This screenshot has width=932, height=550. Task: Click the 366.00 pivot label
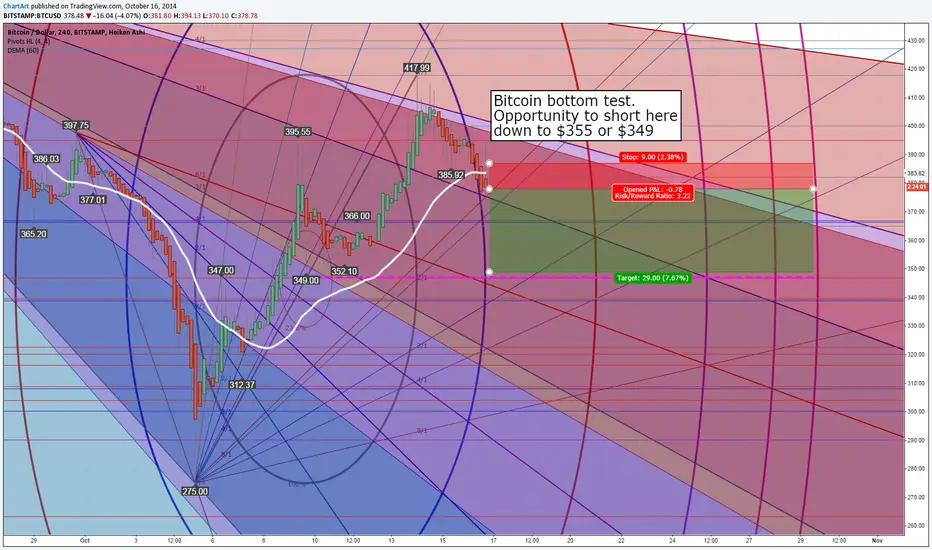pos(357,216)
